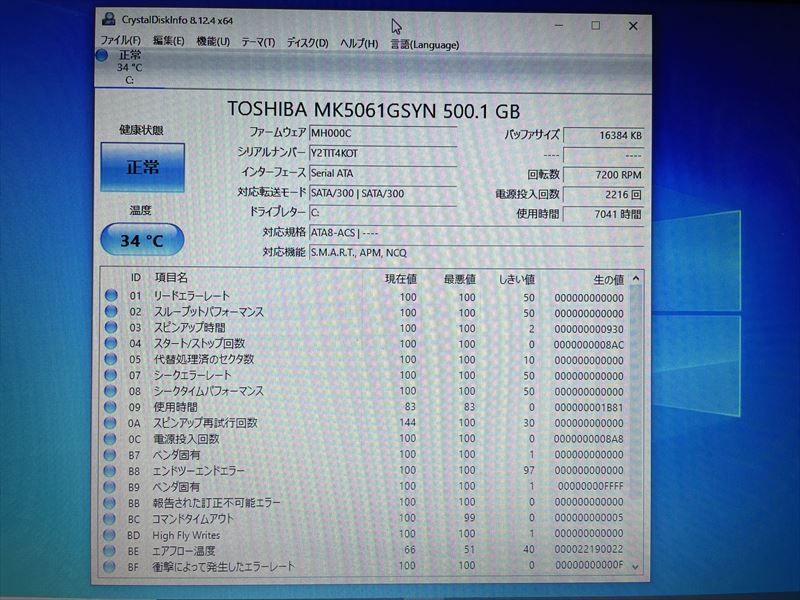The image size is (800, 600).
Task: Click the blue status icon of row 04
Action: click(x=111, y=343)
